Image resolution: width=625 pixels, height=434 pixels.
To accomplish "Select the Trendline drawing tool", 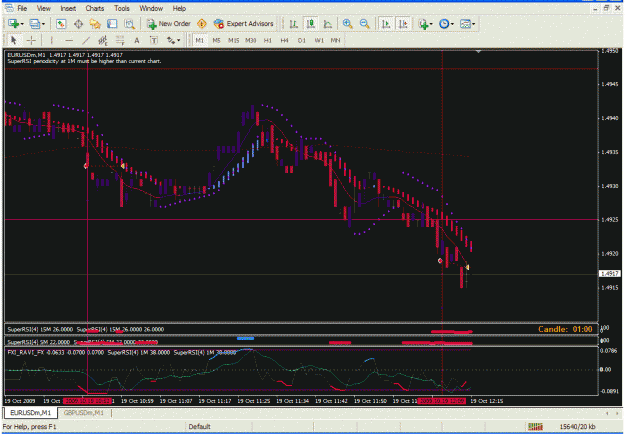I will click(86, 40).
